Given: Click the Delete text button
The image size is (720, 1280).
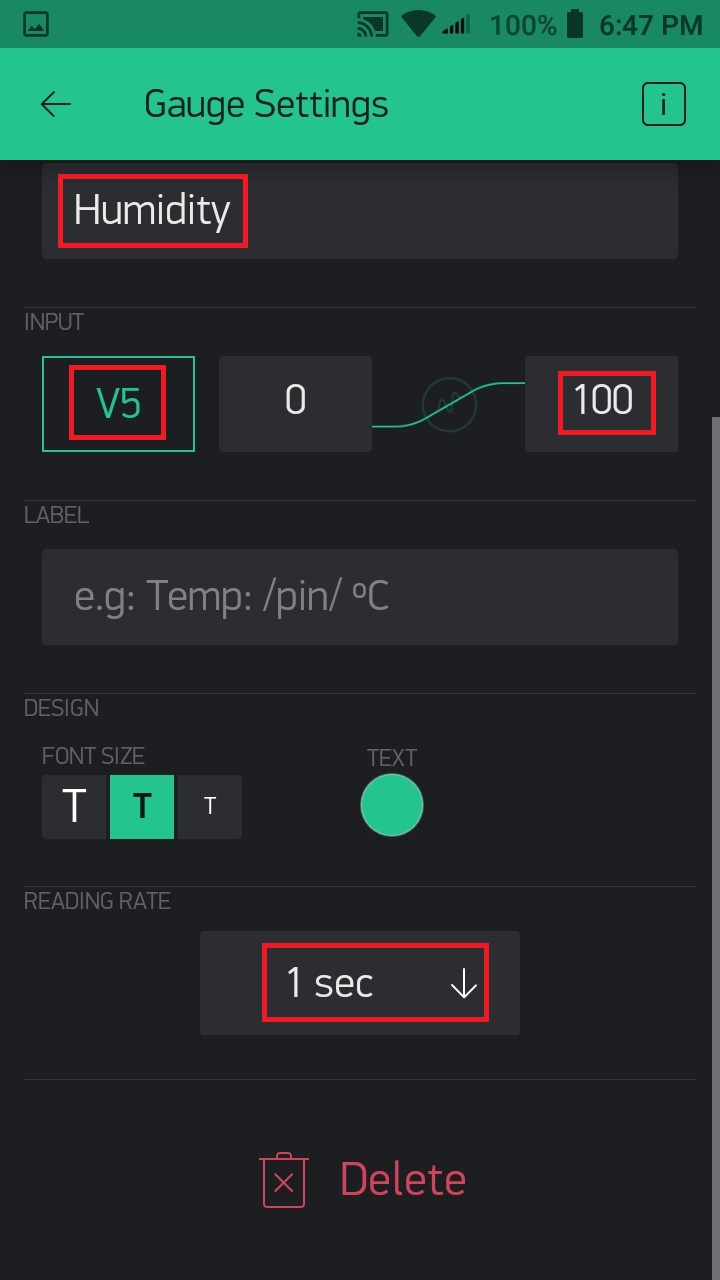Looking at the screenshot, I should click(402, 1180).
